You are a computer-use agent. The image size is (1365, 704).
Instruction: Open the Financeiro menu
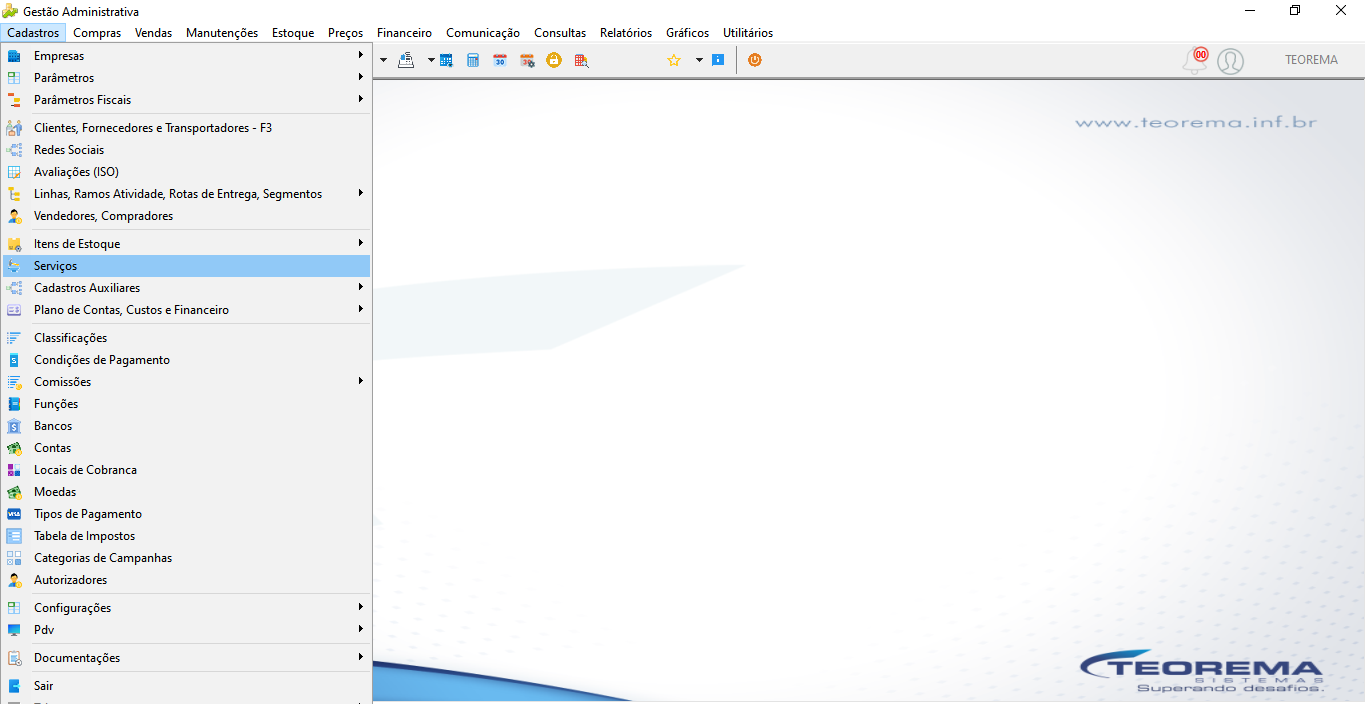404,33
